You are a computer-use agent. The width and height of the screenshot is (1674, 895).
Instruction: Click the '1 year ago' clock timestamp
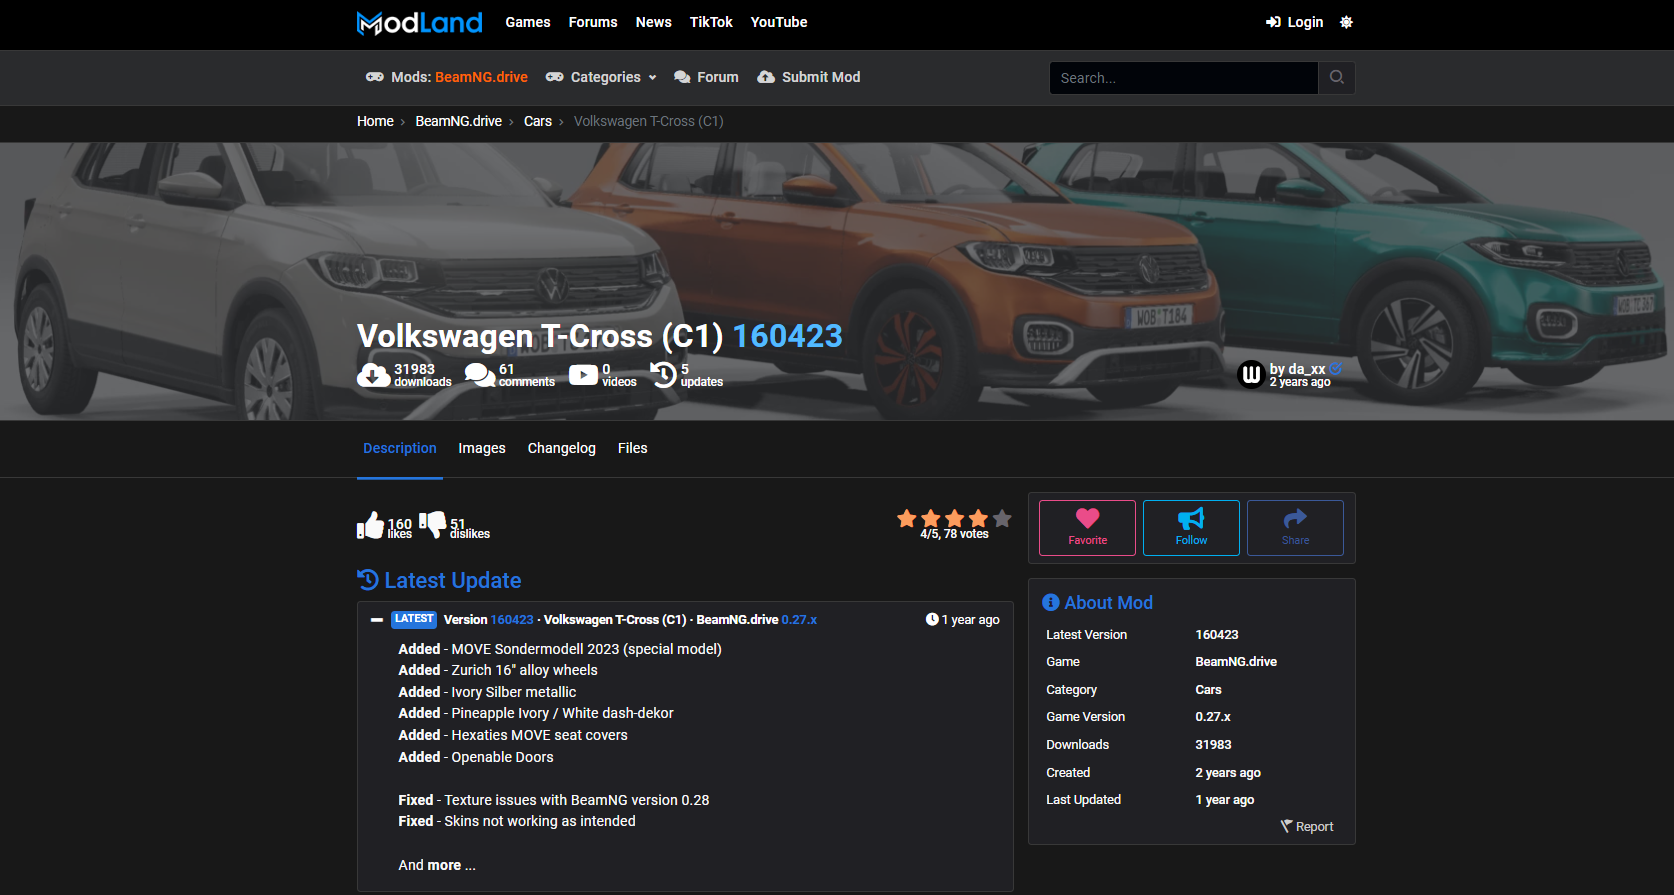(x=962, y=620)
